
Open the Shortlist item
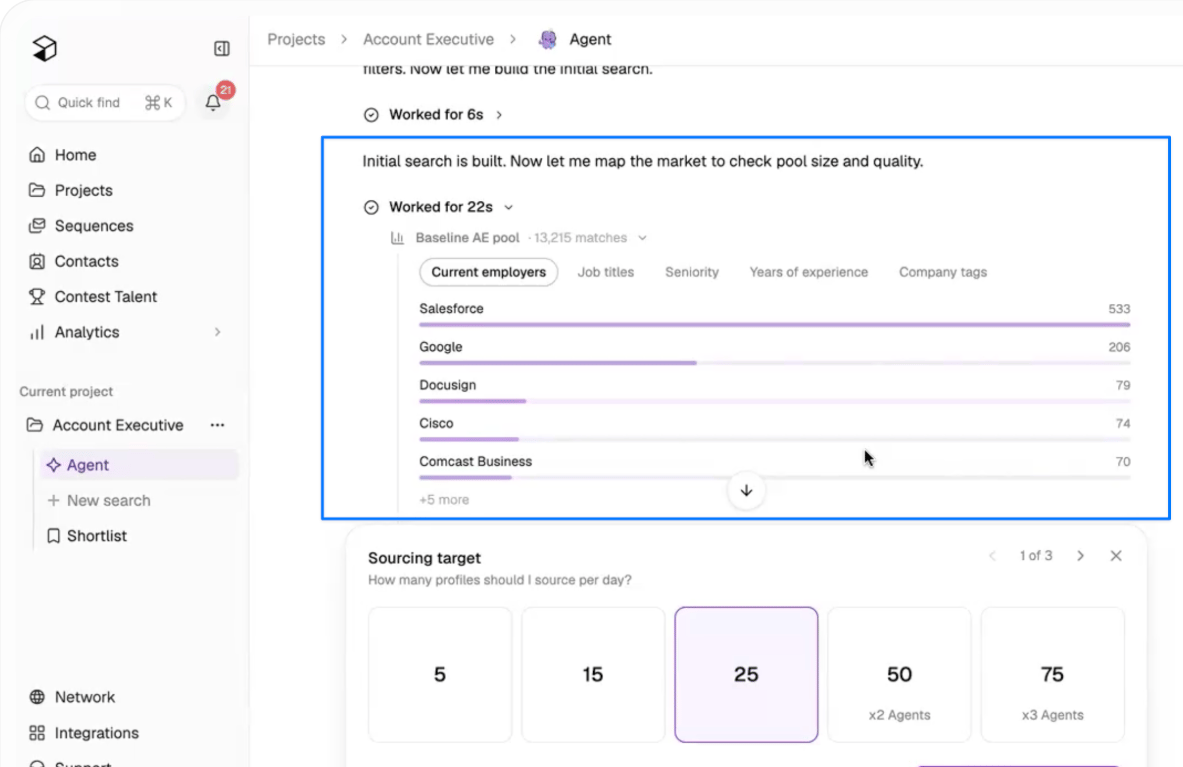[x=97, y=535]
